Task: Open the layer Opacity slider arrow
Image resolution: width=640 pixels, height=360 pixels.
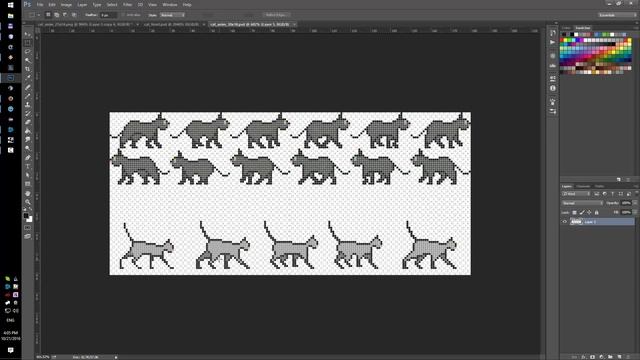Action: point(634,203)
